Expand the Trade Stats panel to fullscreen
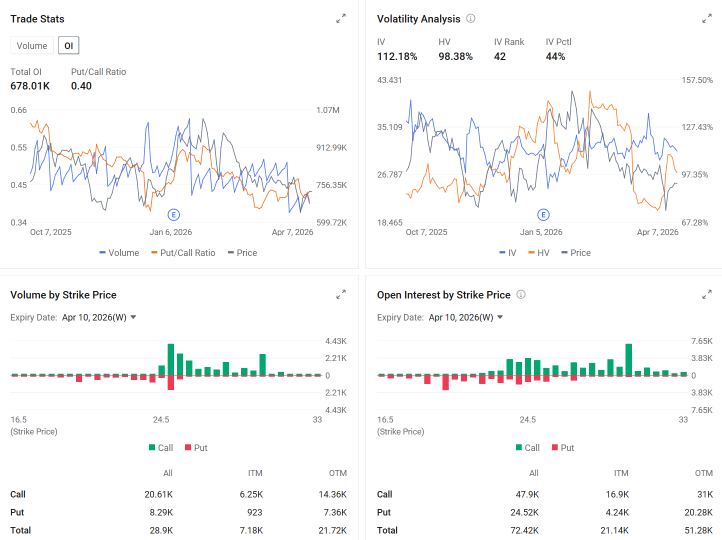This screenshot has height=540, width=722. tap(341, 19)
